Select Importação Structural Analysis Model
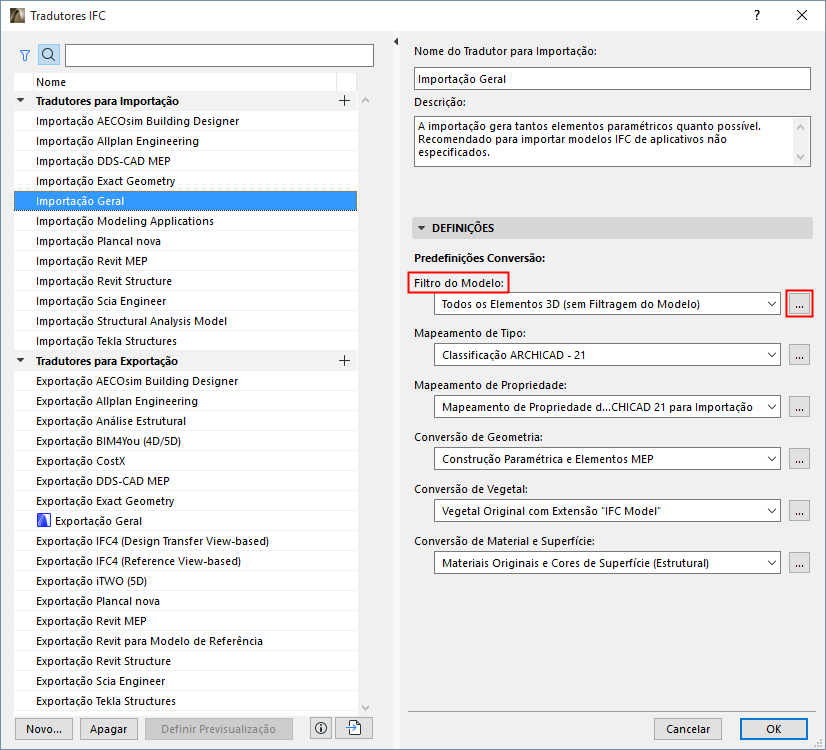 click(x=185, y=321)
